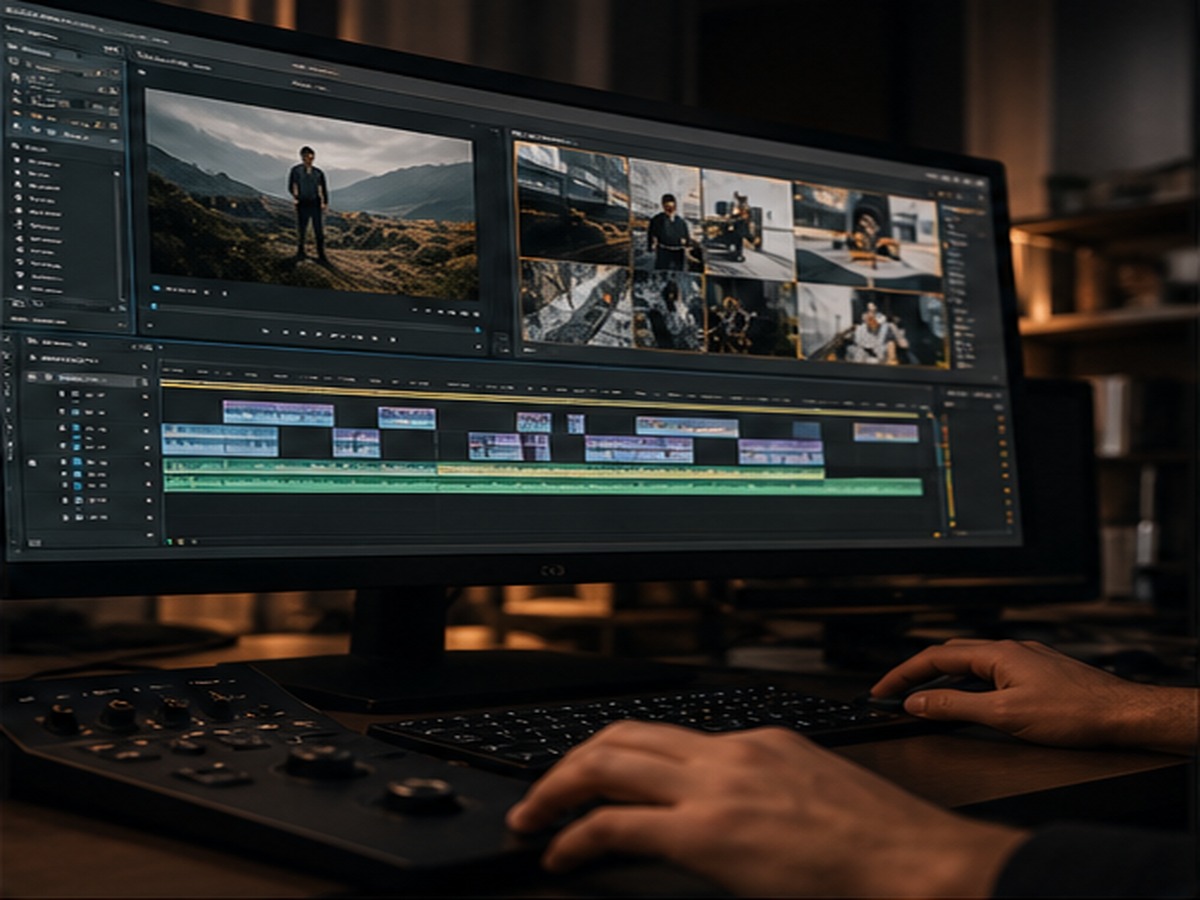This screenshot has height=900, width=1200.
Task: Select multicam angle with orange car, top-right cell
Action: (868, 235)
